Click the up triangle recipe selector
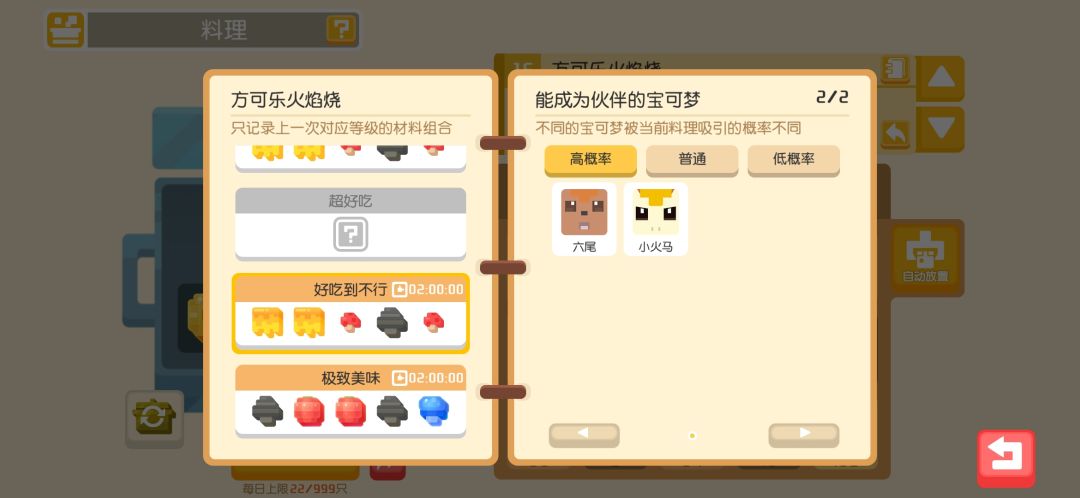The width and height of the screenshot is (1080, 498). coord(940,78)
